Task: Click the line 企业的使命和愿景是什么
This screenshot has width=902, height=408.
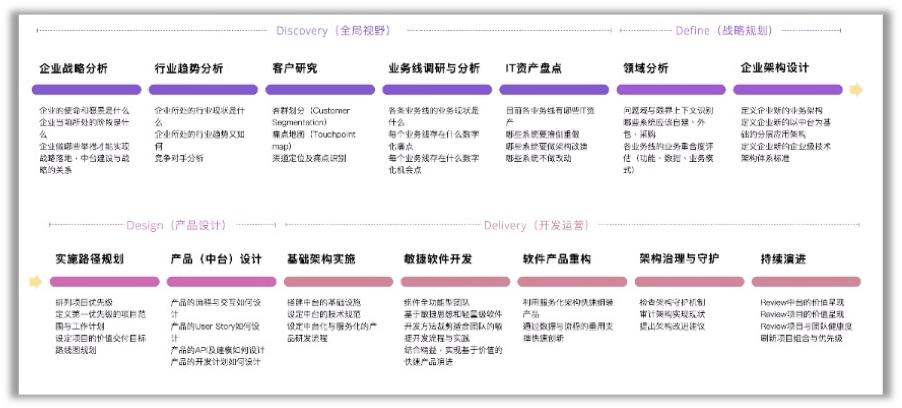Action: (x=84, y=110)
